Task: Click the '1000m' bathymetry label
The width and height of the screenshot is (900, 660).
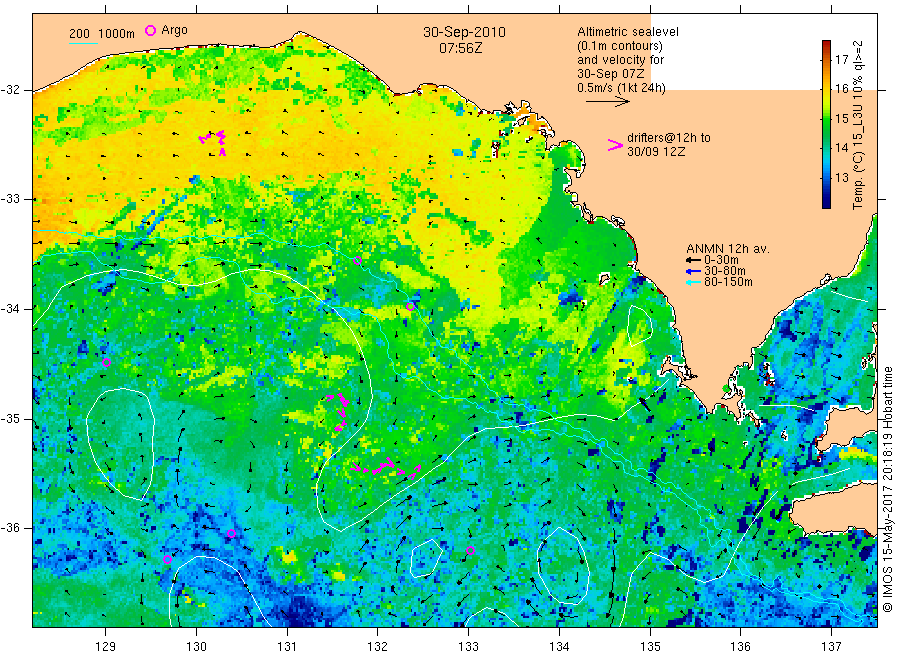Action: coord(117,34)
